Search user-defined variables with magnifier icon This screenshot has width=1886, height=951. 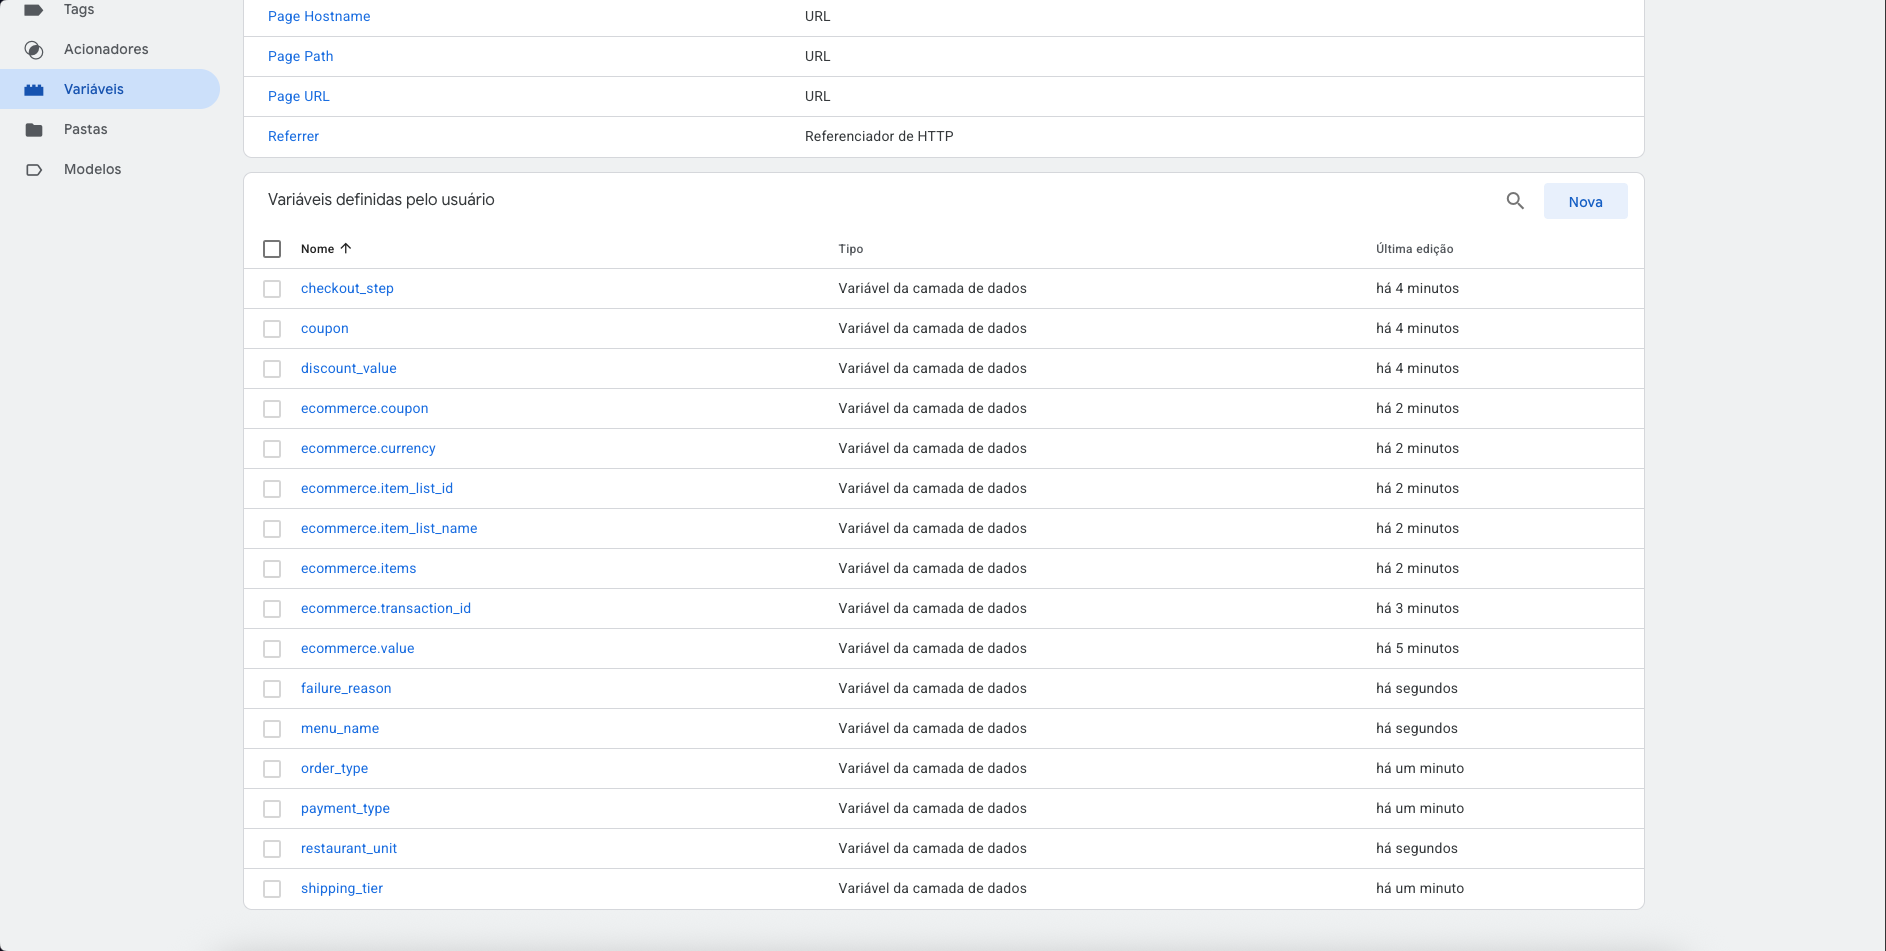tap(1515, 201)
